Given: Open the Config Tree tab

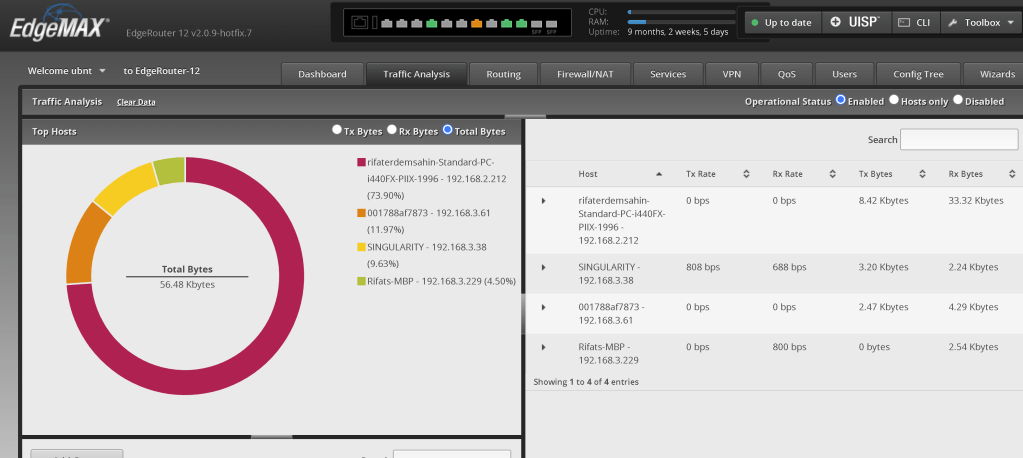Looking at the screenshot, I should [x=918, y=74].
